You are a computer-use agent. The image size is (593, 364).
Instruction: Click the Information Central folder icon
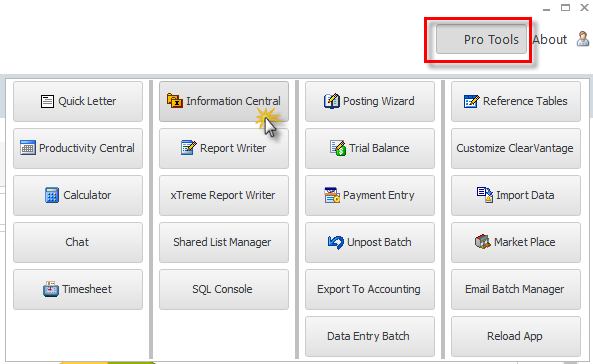(175, 101)
